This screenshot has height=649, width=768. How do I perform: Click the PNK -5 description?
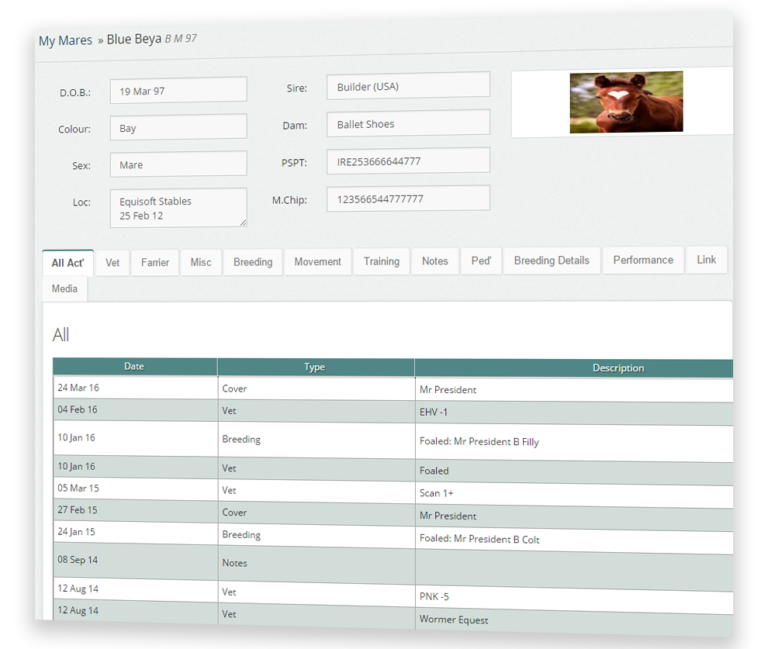pos(434,597)
